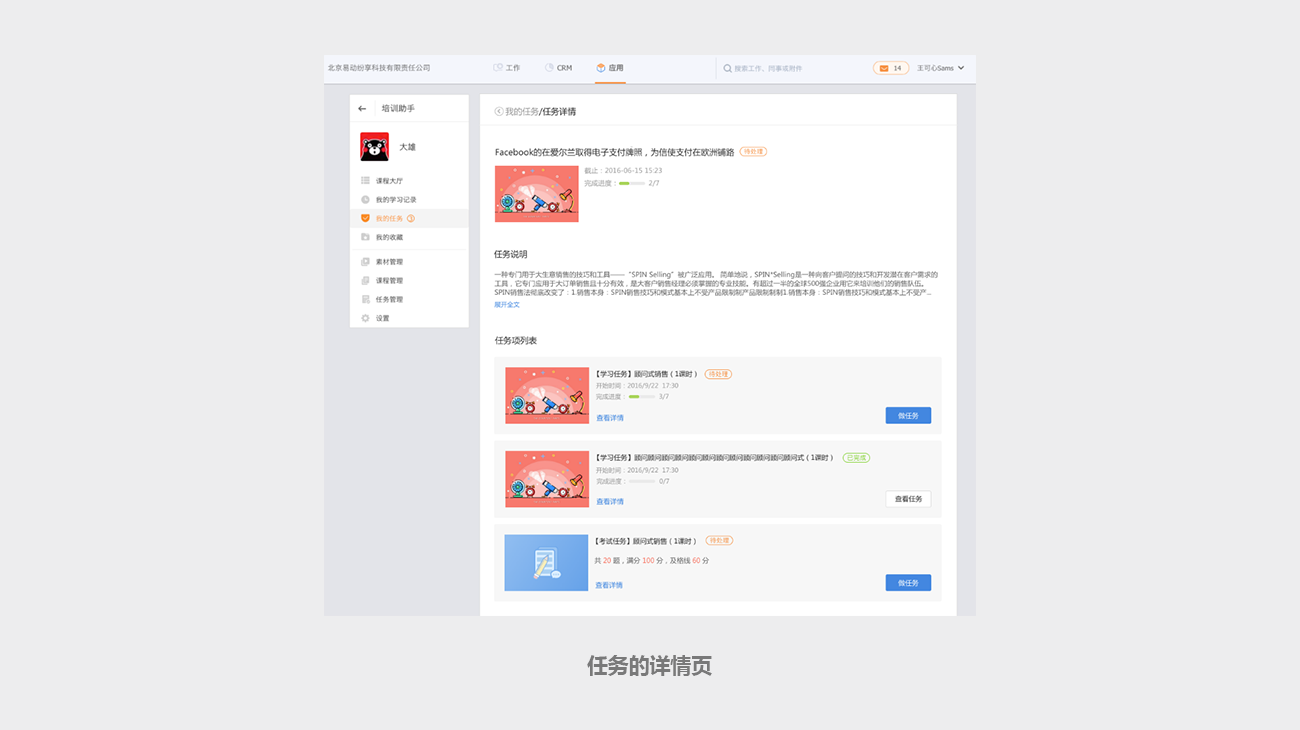Click deadline text 截止:2016-06-15 15:23
Screen dimensions: 1300x730
pos(623,171)
